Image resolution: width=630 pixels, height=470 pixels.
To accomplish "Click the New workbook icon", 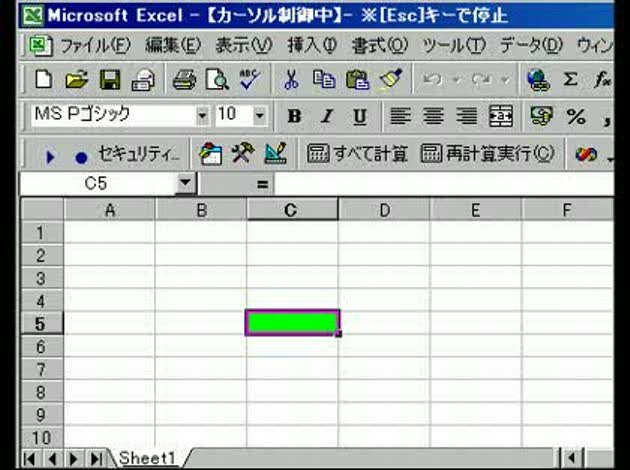I will (x=43, y=80).
